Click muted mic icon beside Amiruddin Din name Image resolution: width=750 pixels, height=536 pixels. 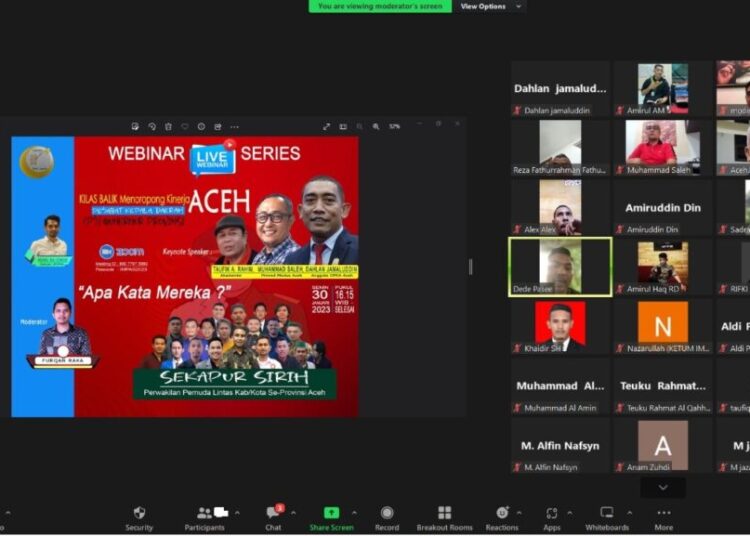click(620, 230)
